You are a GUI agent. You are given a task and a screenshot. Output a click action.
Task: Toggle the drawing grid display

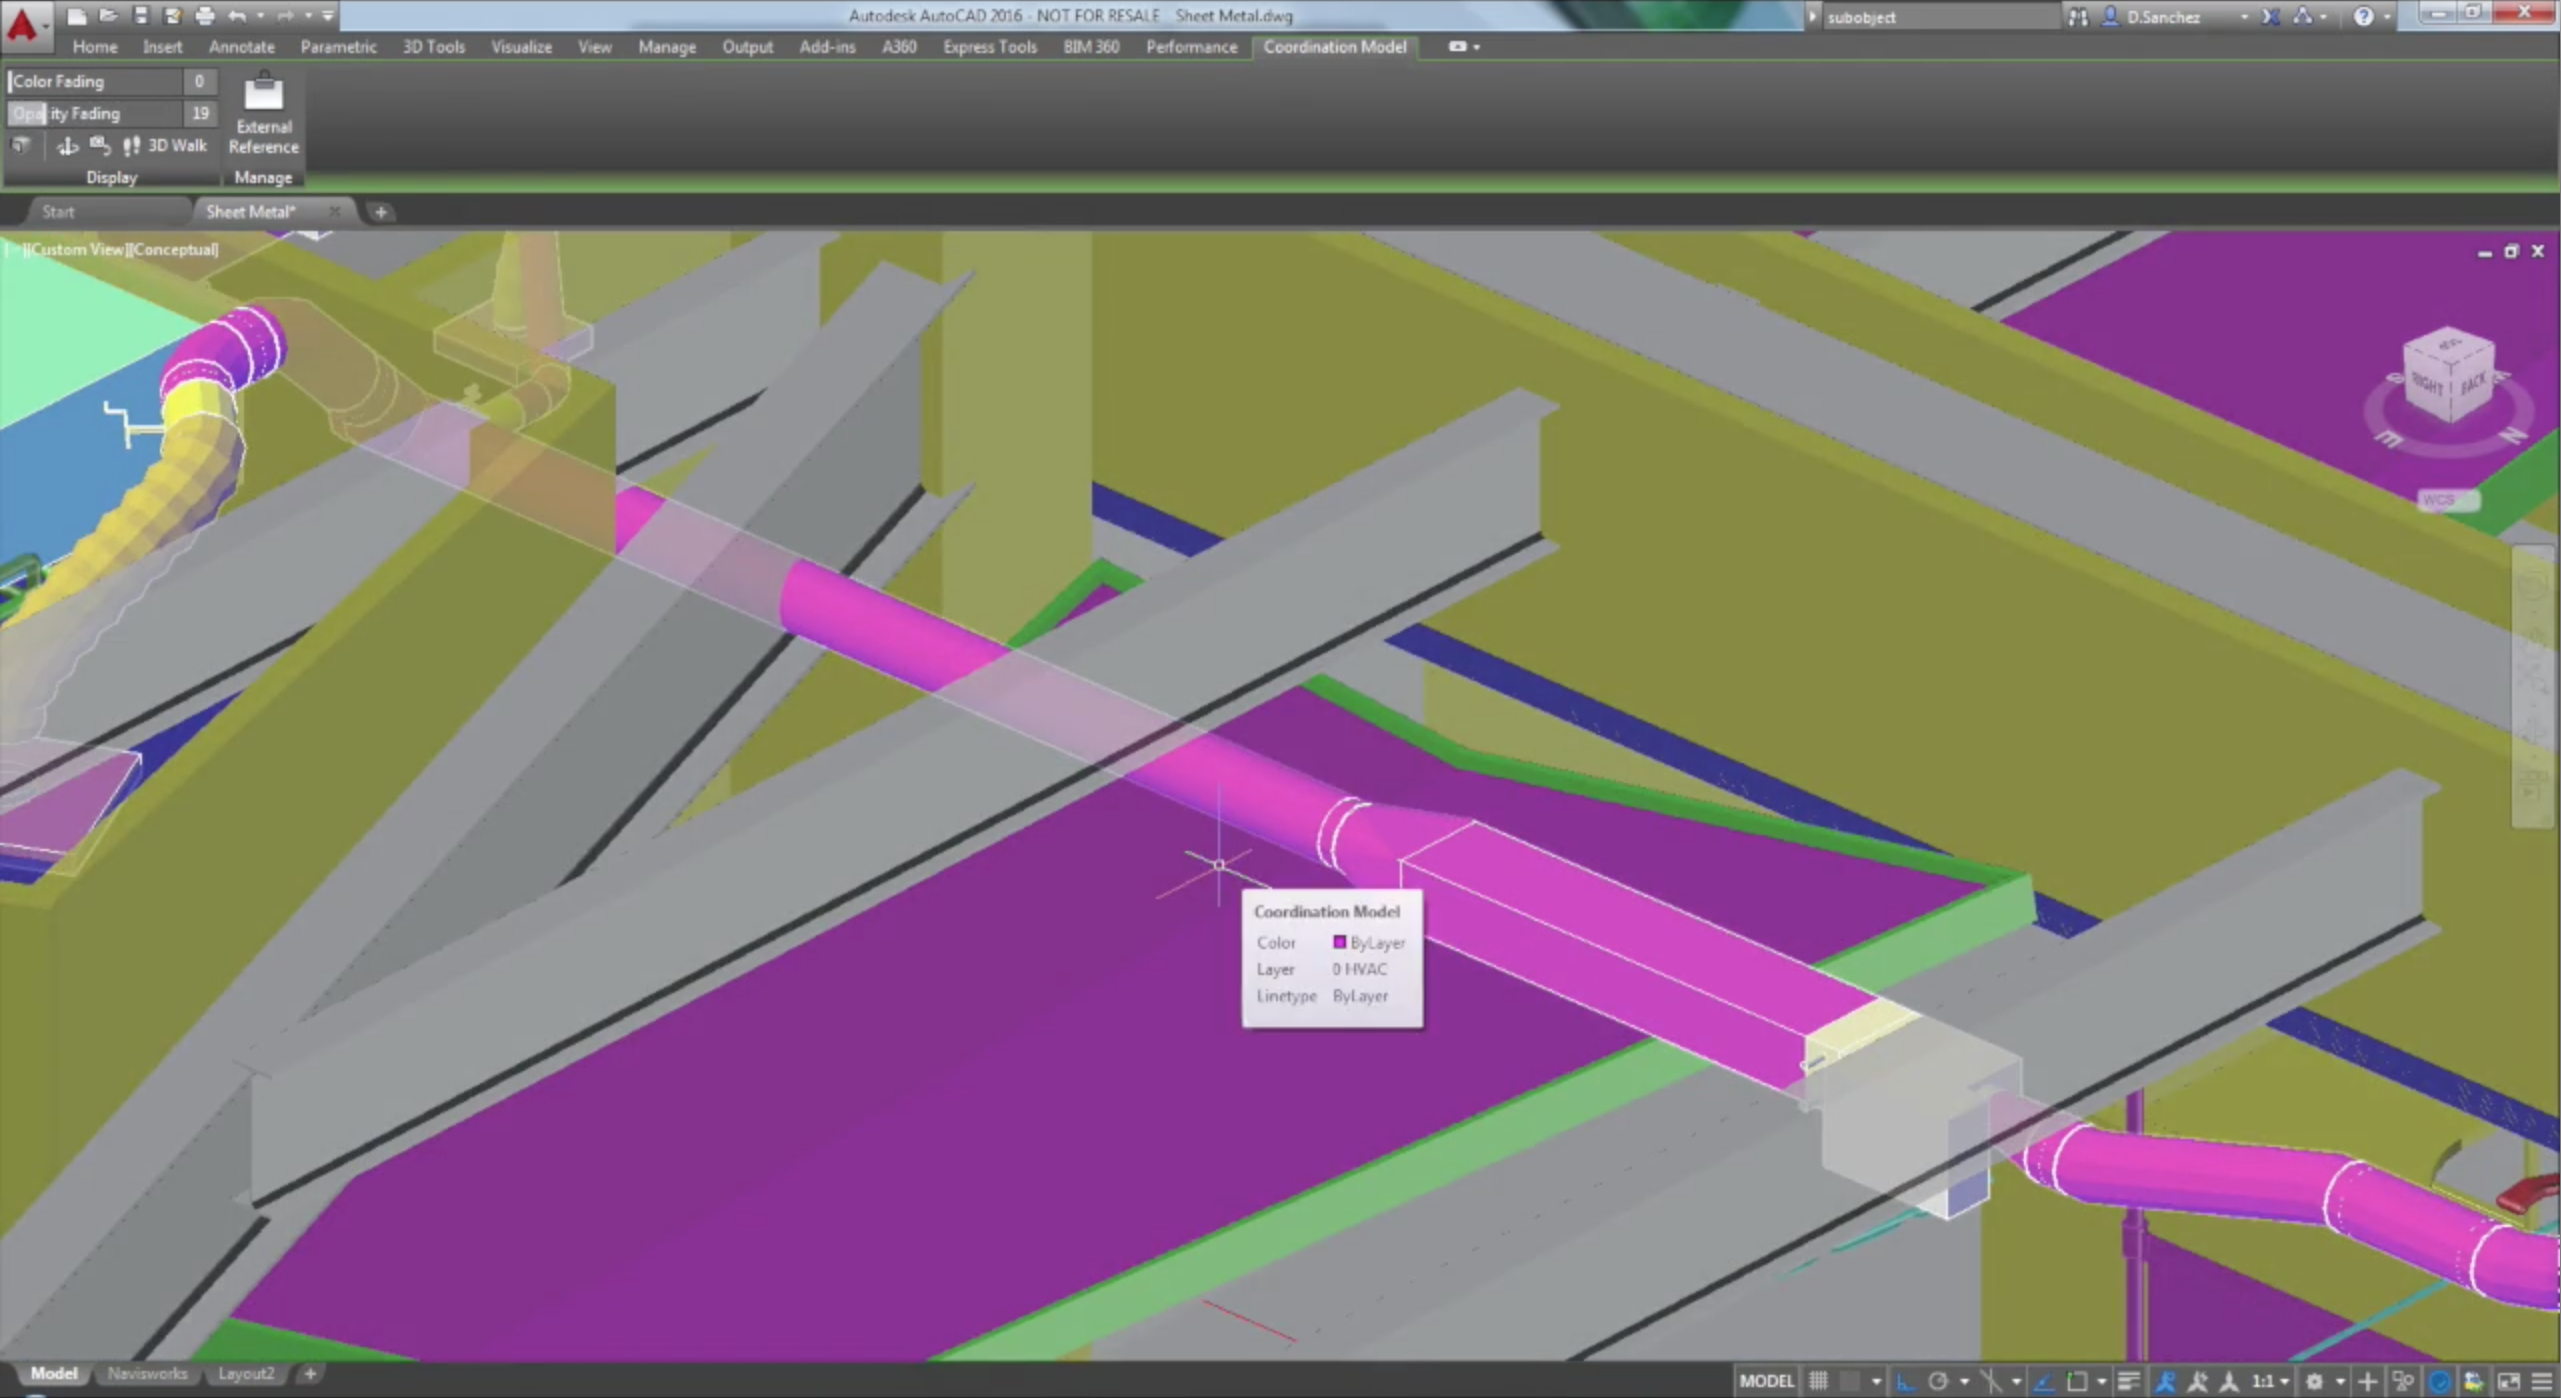pos(1818,1382)
